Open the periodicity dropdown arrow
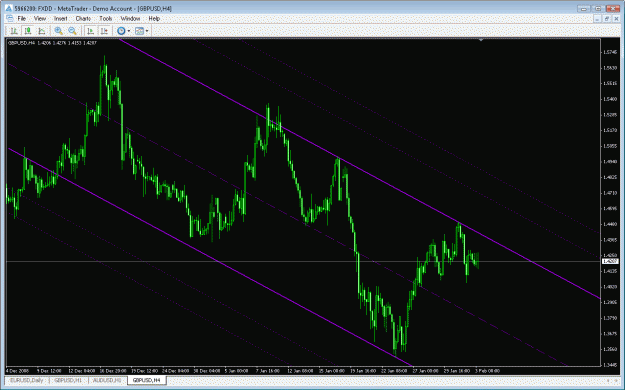Image resolution: width=625 pixels, height=390 pixels. 129,31
